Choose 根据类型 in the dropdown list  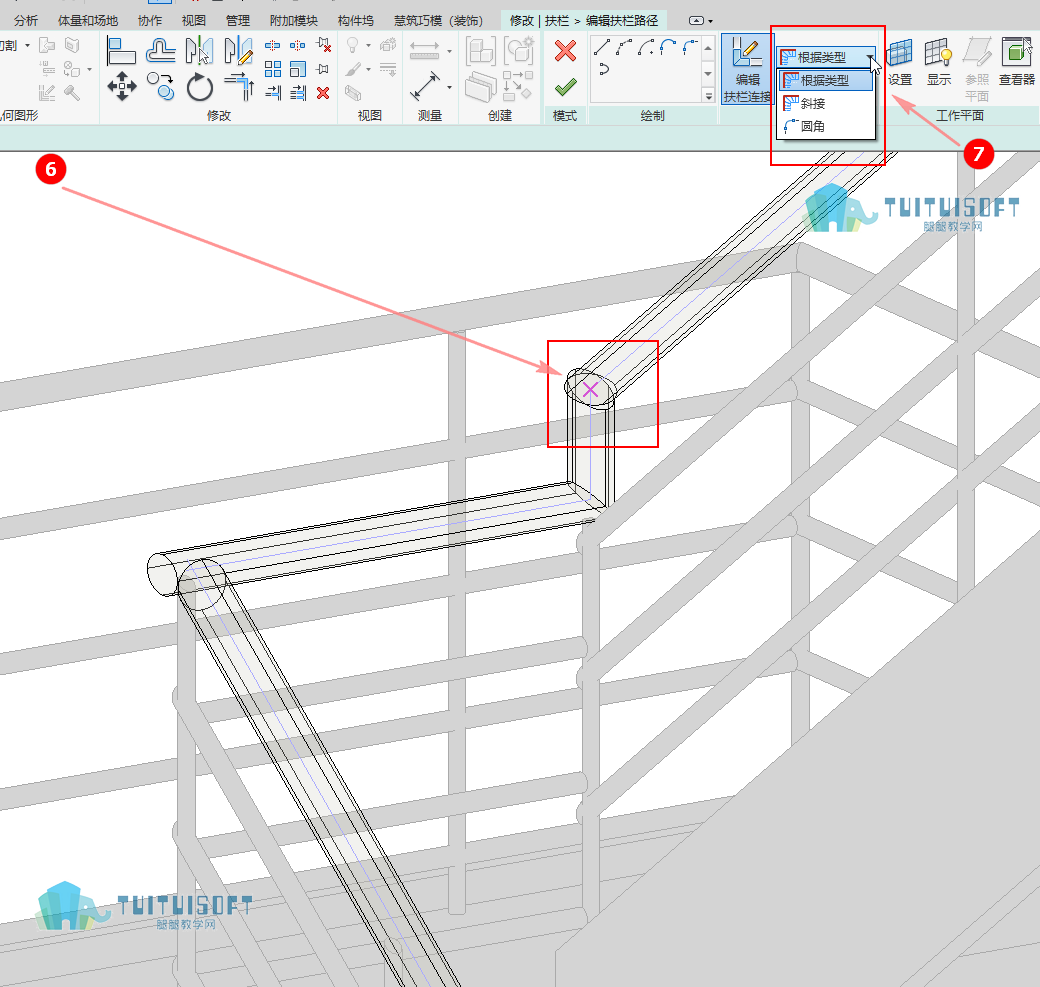[826, 80]
